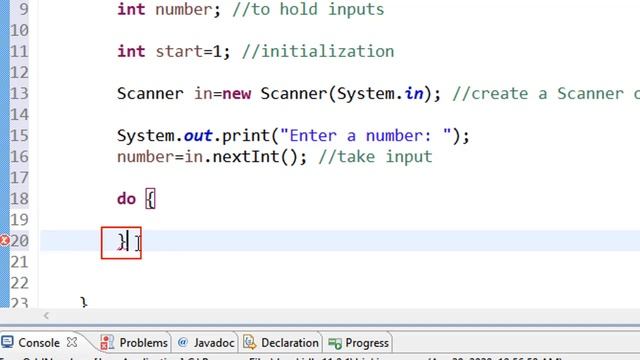Click the 'do' keyword on line 18

pyautogui.click(x=126, y=199)
